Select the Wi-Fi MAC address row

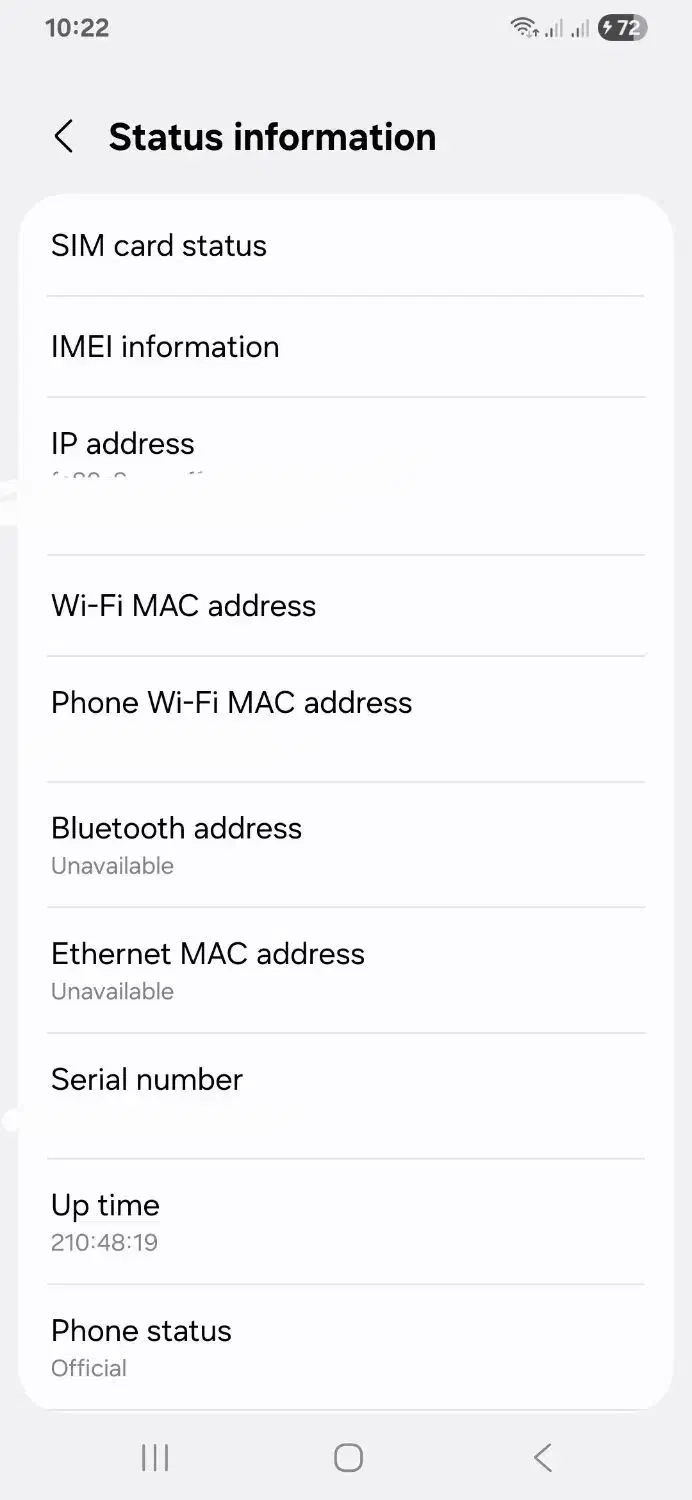pyautogui.click(x=345, y=606)
